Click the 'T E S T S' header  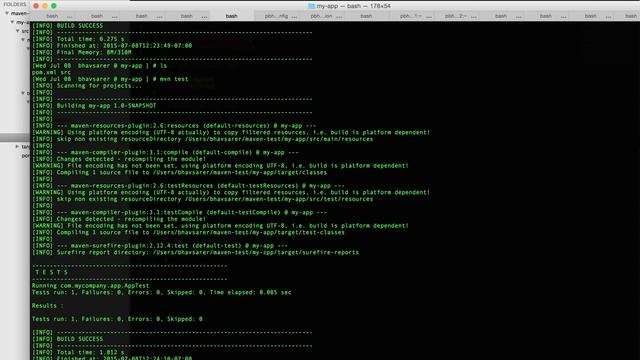pyautogui.click(x=51, y=272)
